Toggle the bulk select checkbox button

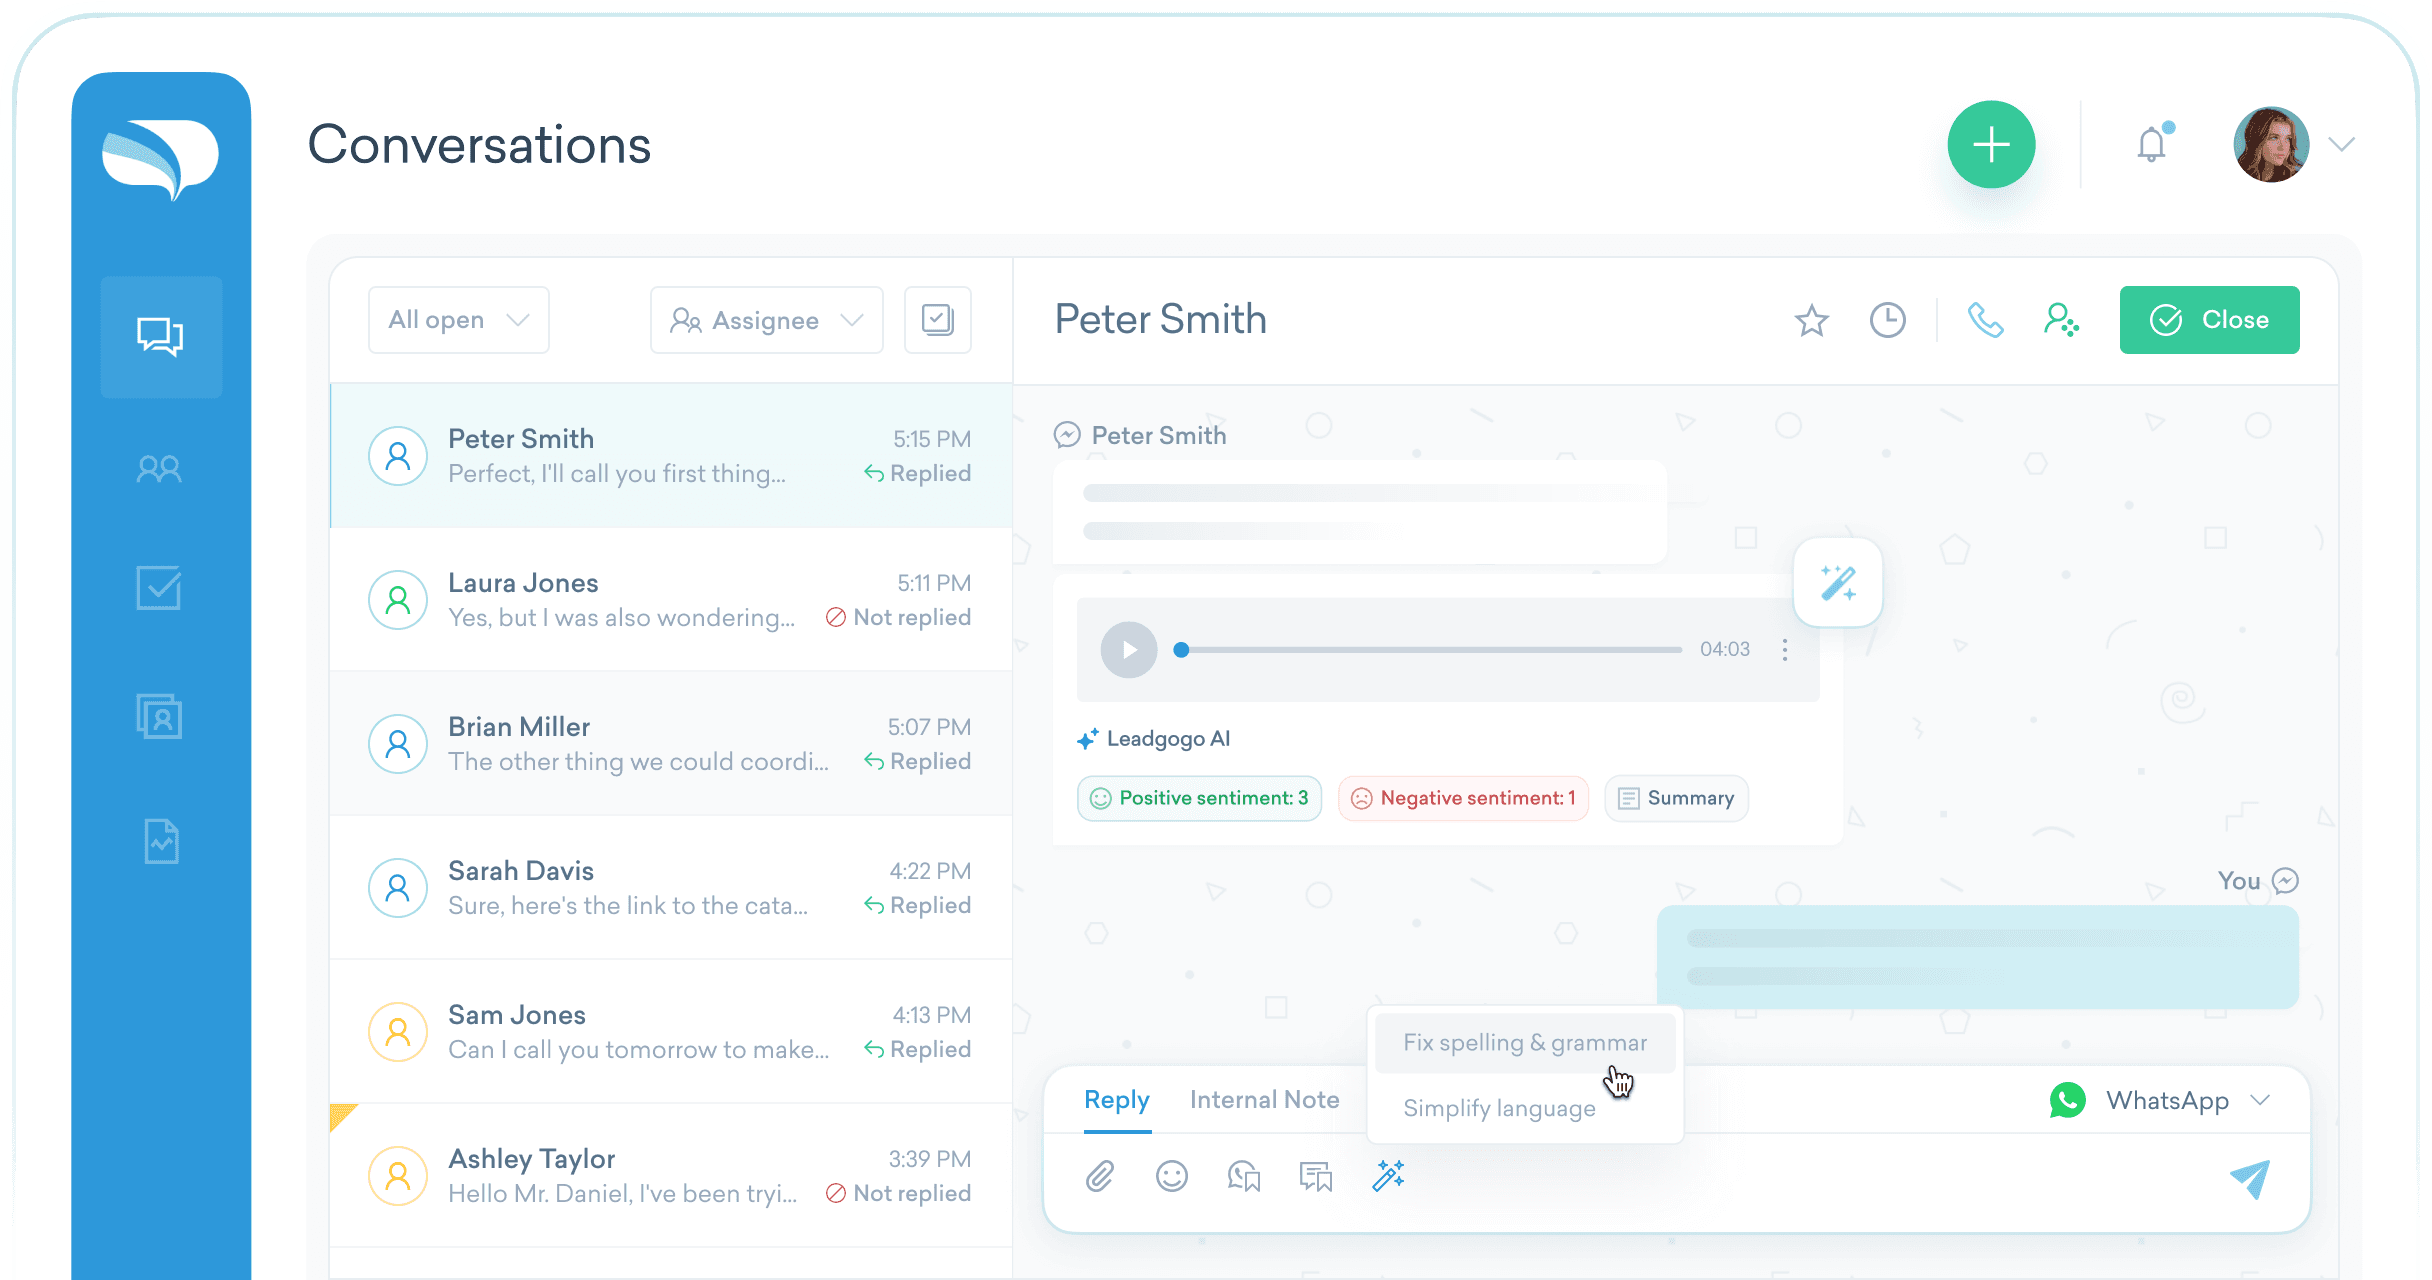(937, 320)
